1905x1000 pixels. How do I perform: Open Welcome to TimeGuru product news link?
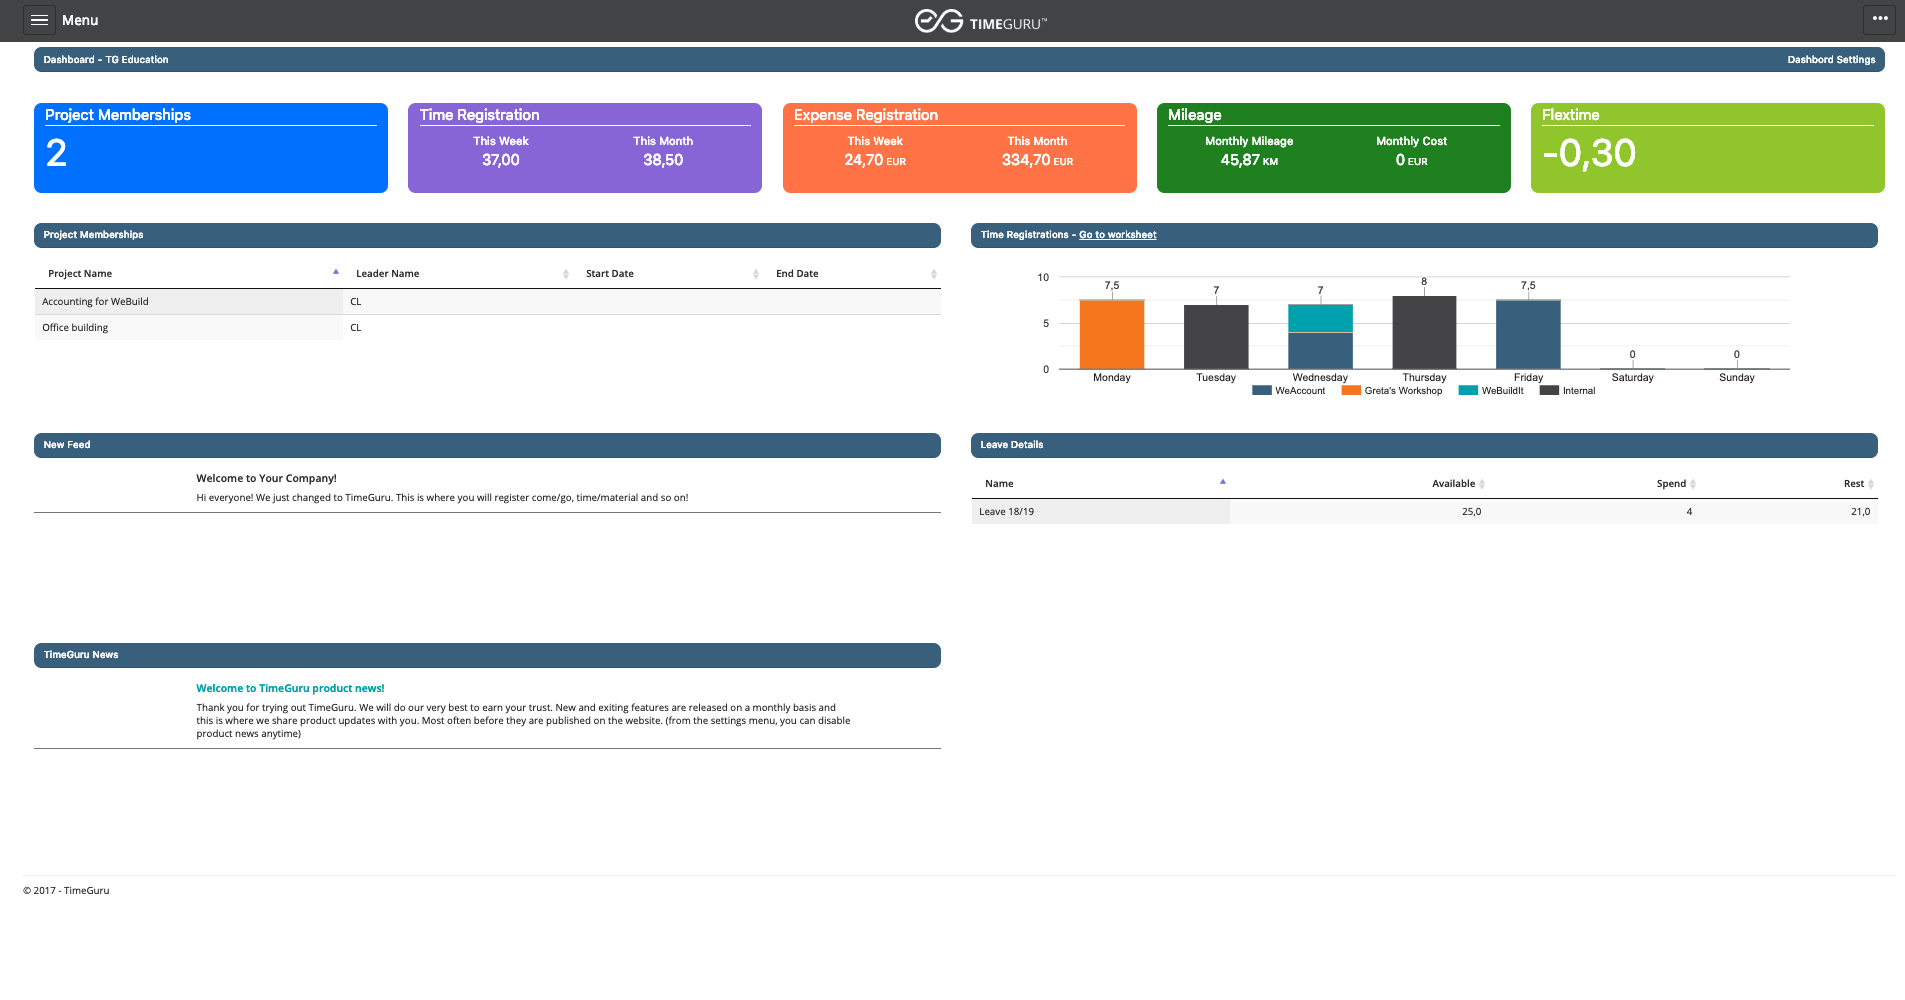[x=290, y=688]
